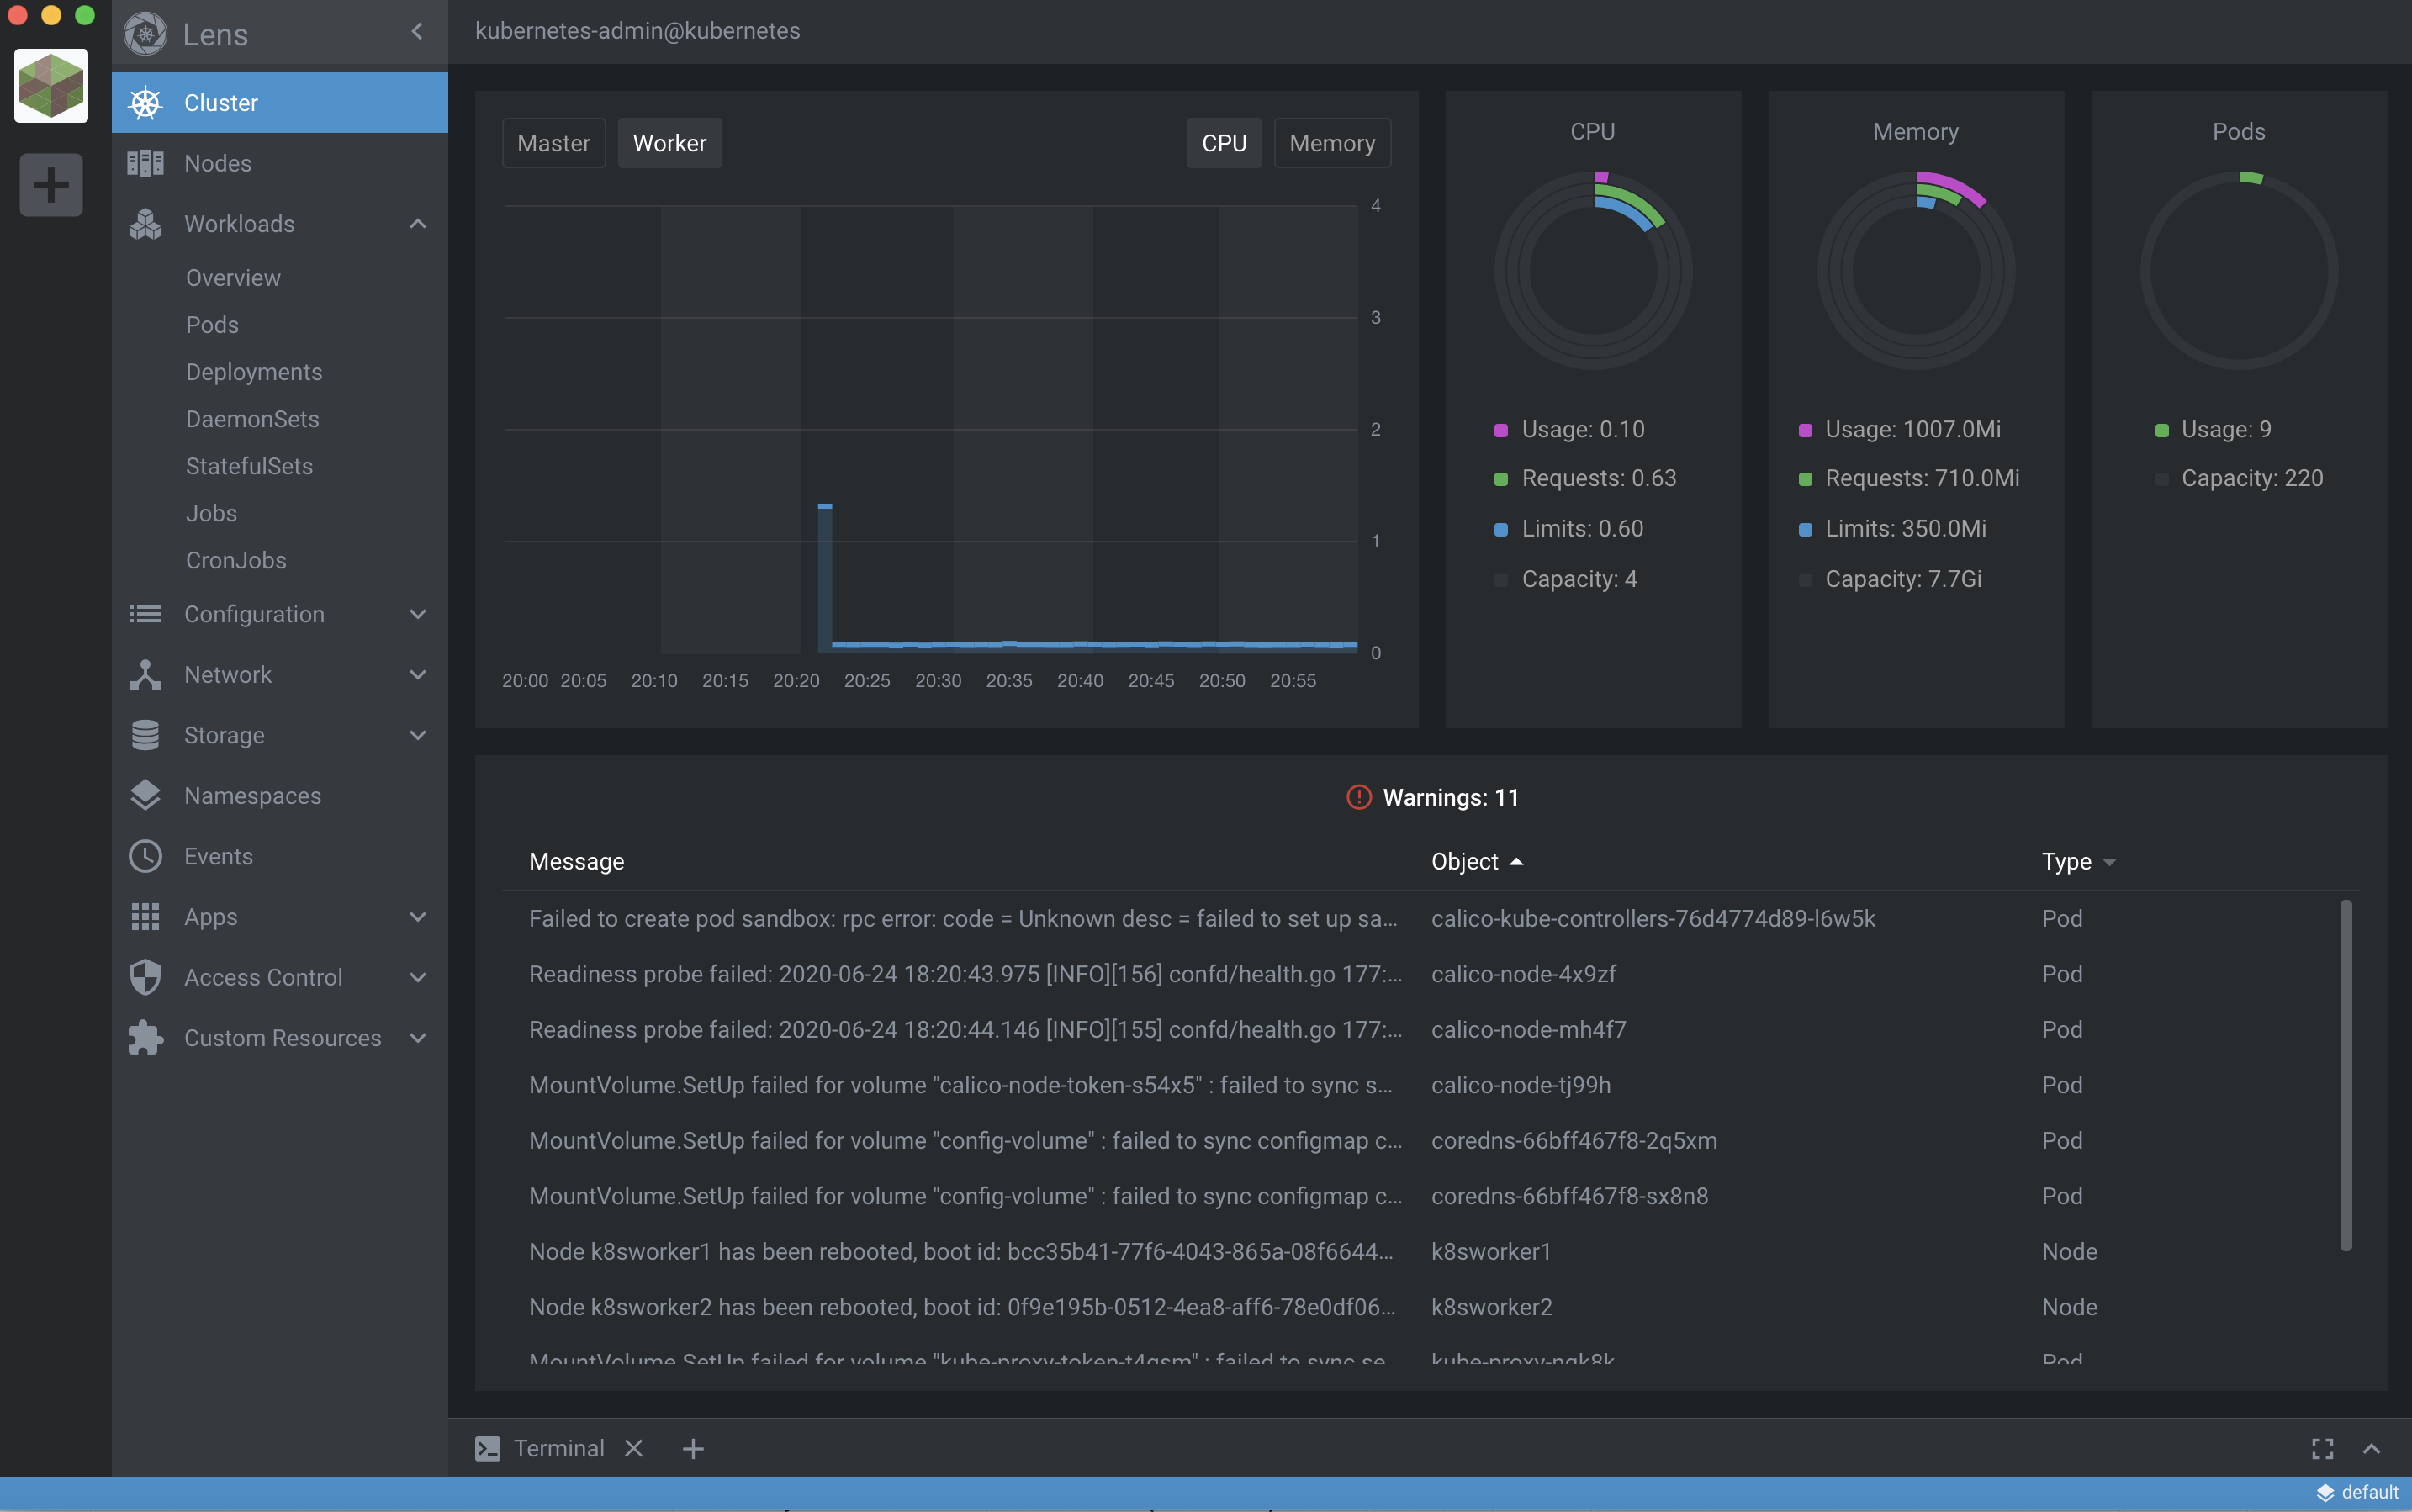2412x1512 pixels.
Task: Click the add cluster plus icon
Action: point(50,184)
